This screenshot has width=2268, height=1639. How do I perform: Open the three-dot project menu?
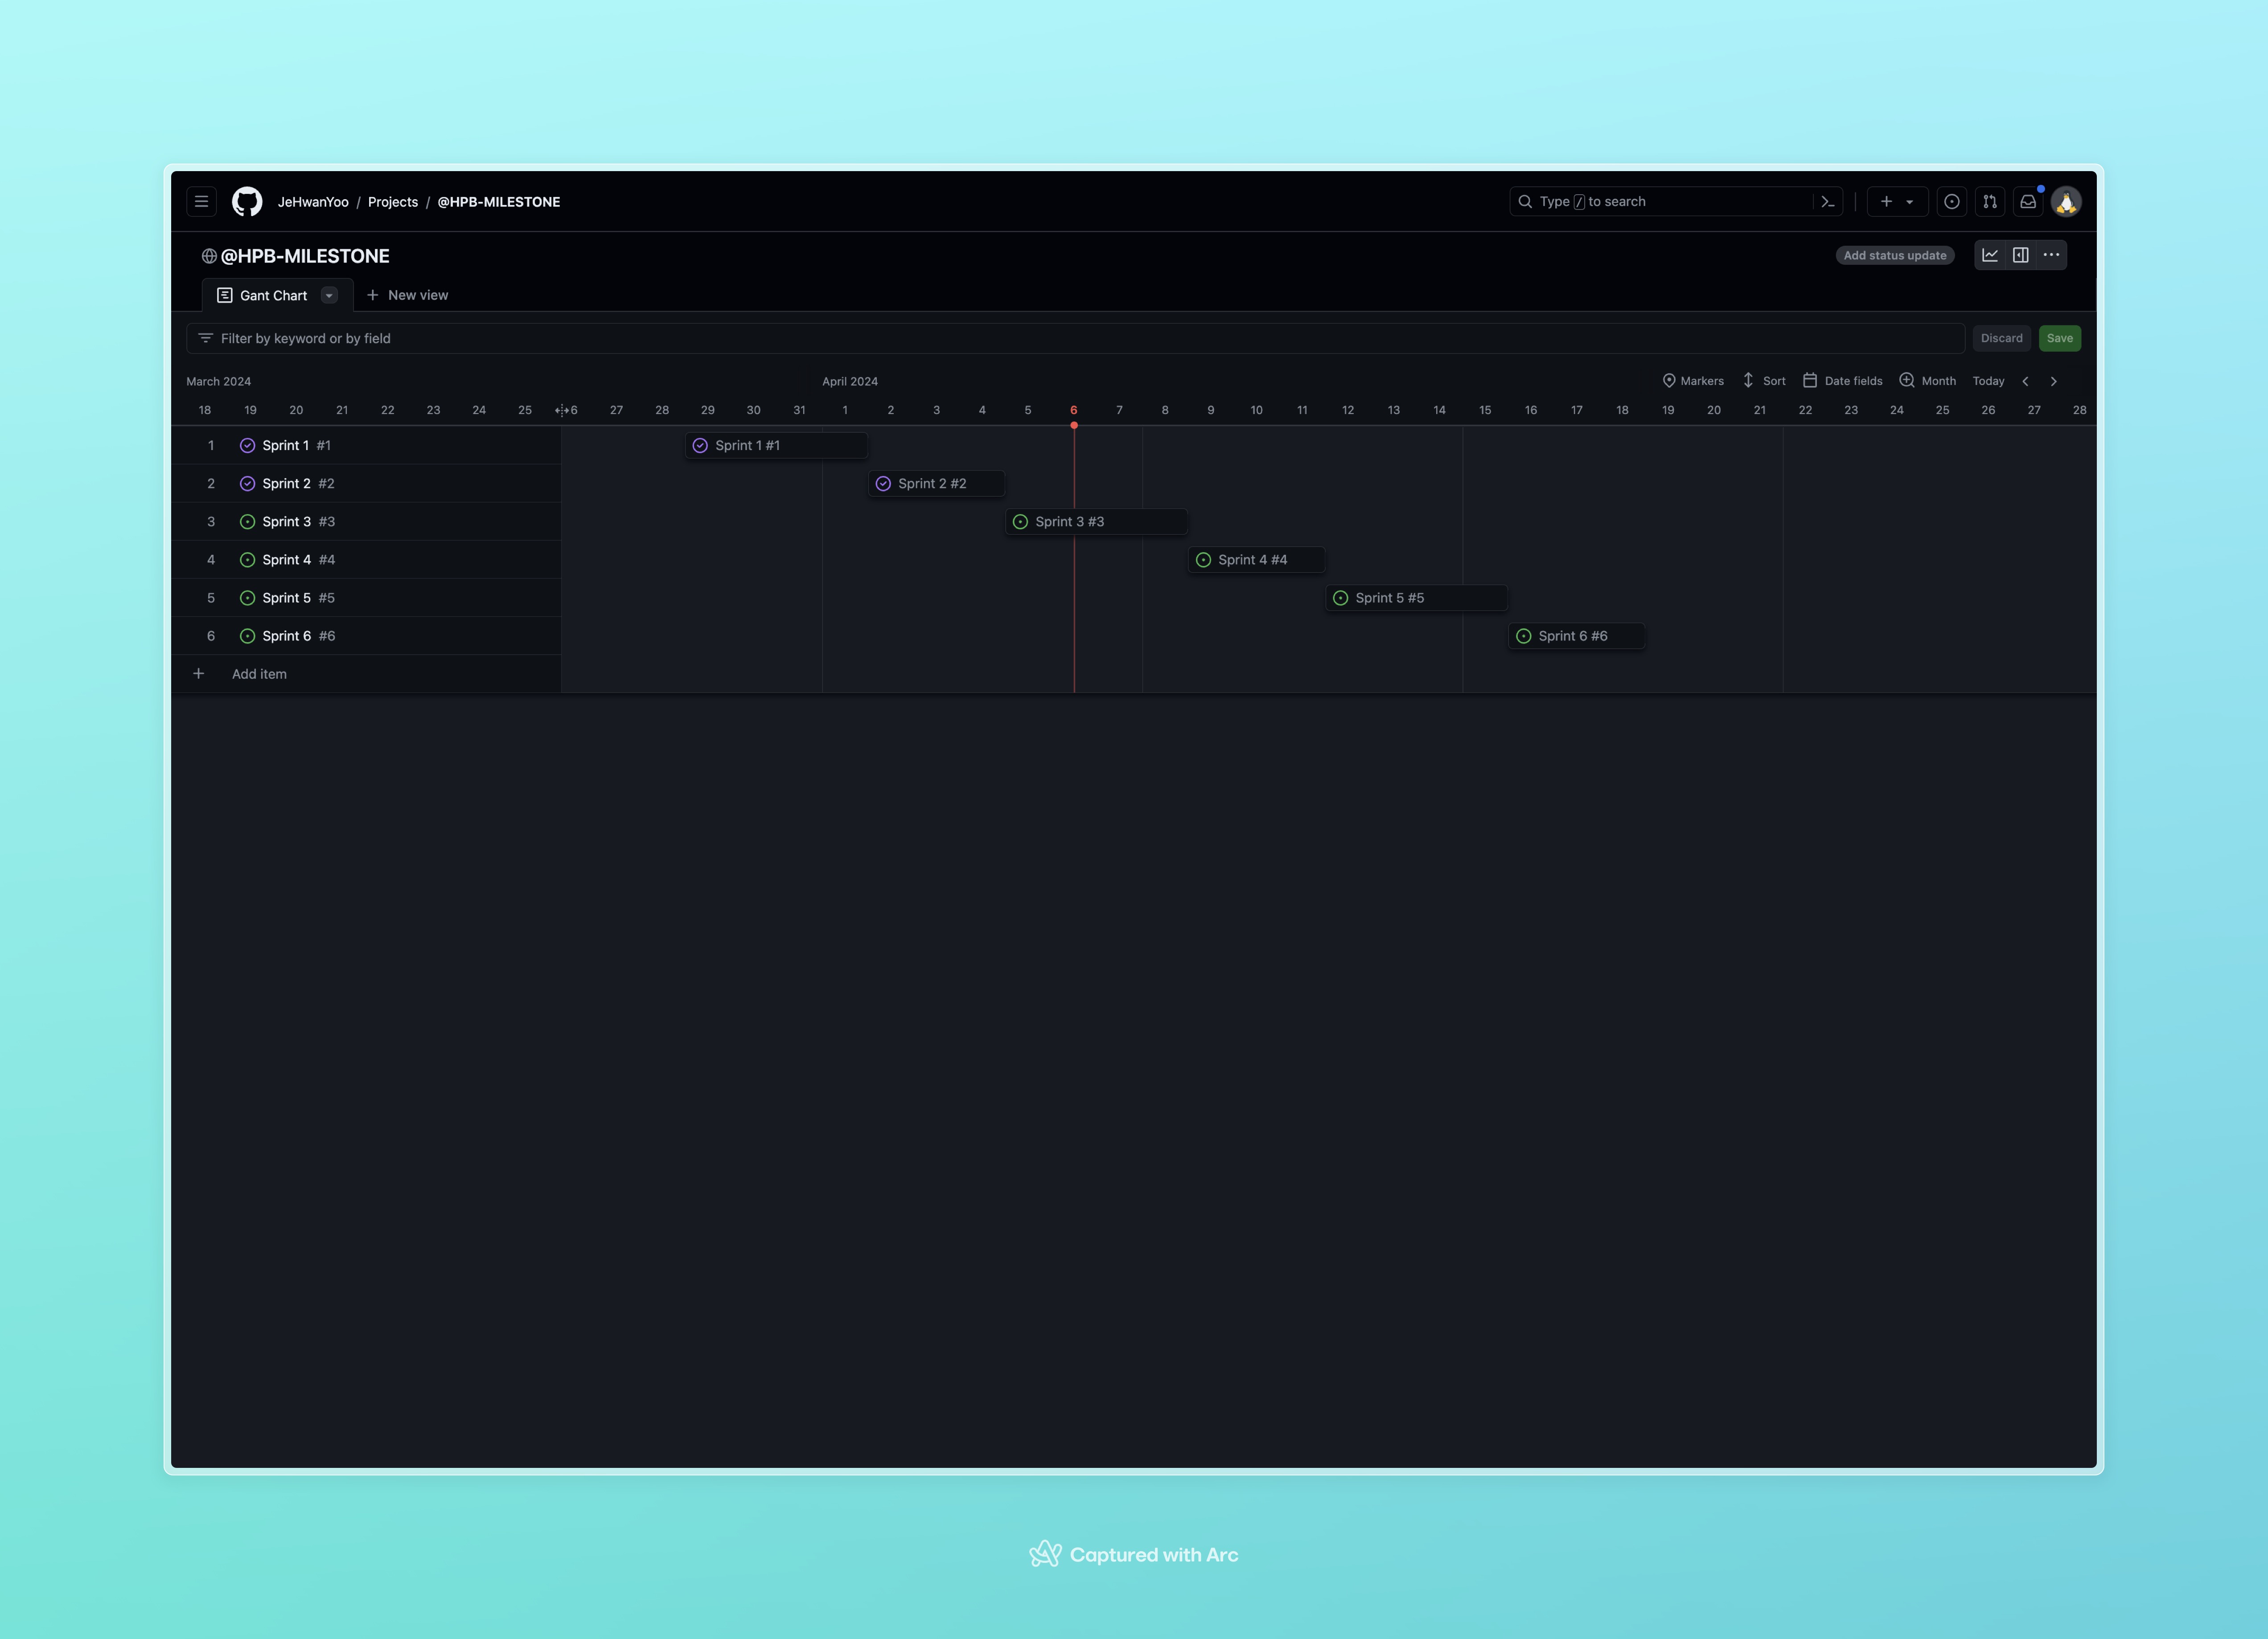click(2051, 255)
